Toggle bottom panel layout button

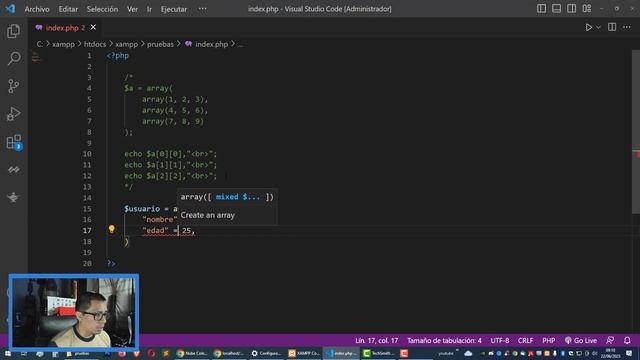556,9
